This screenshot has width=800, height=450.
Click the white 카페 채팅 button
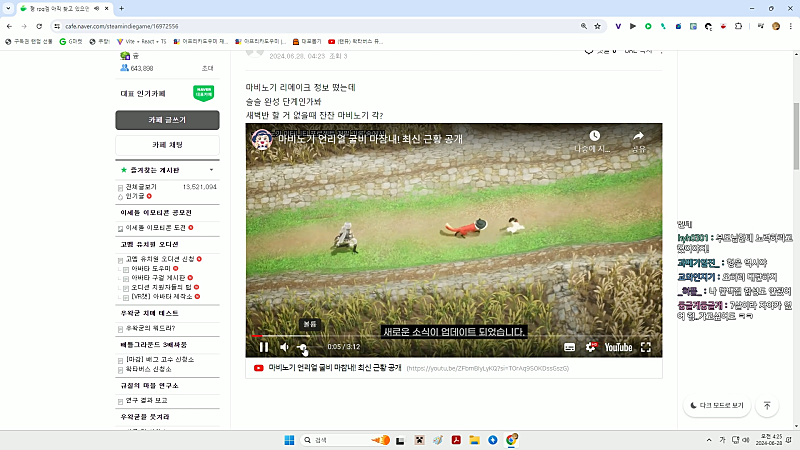click(x=167, y=145)
